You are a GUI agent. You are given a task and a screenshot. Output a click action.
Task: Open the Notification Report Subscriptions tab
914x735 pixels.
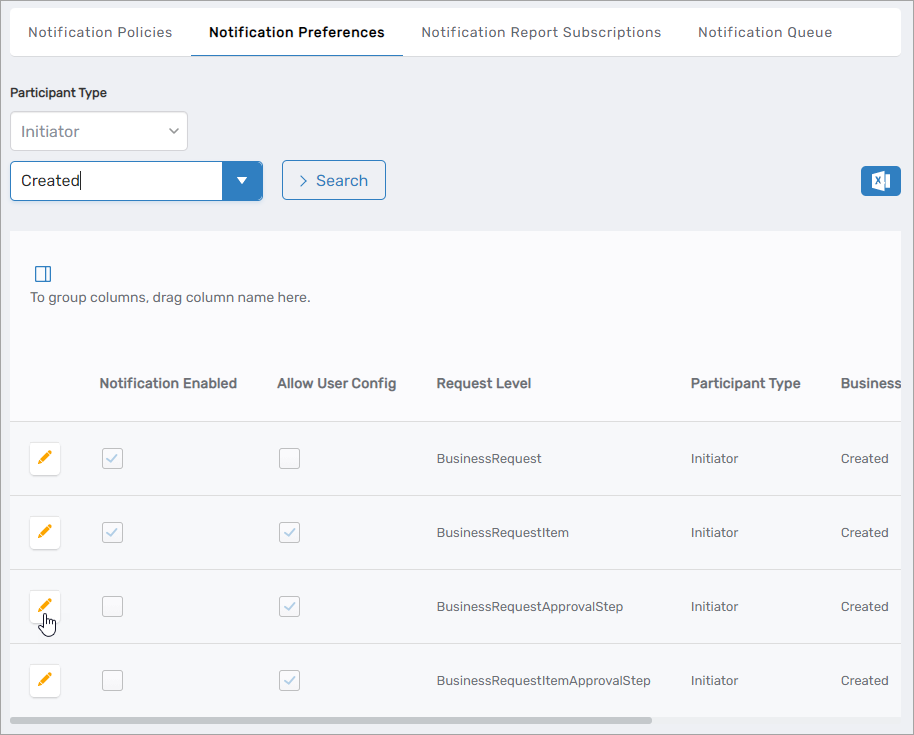(541, 32)
